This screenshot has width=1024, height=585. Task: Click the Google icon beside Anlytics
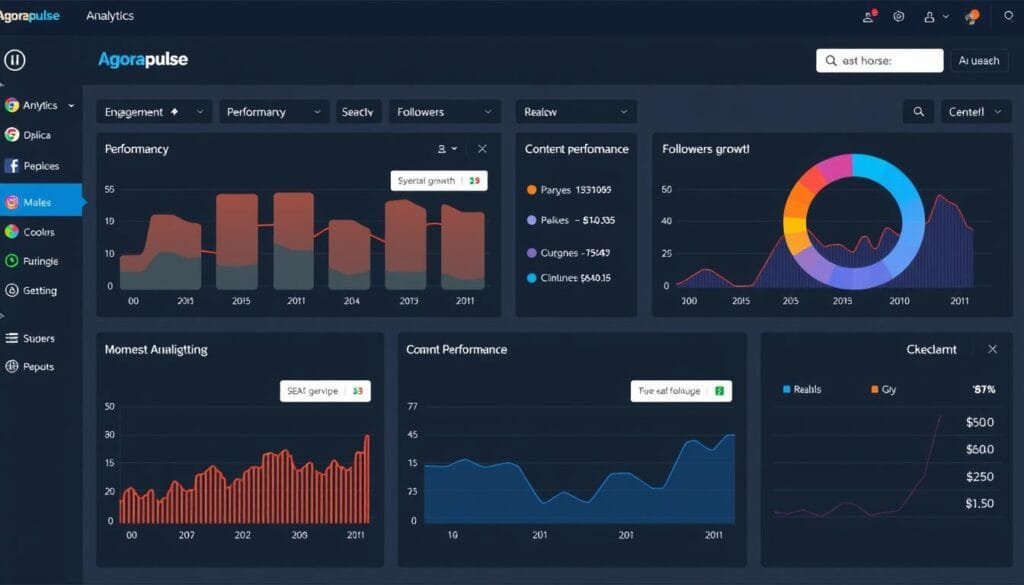pyautogui.click(x=12, y=105)
